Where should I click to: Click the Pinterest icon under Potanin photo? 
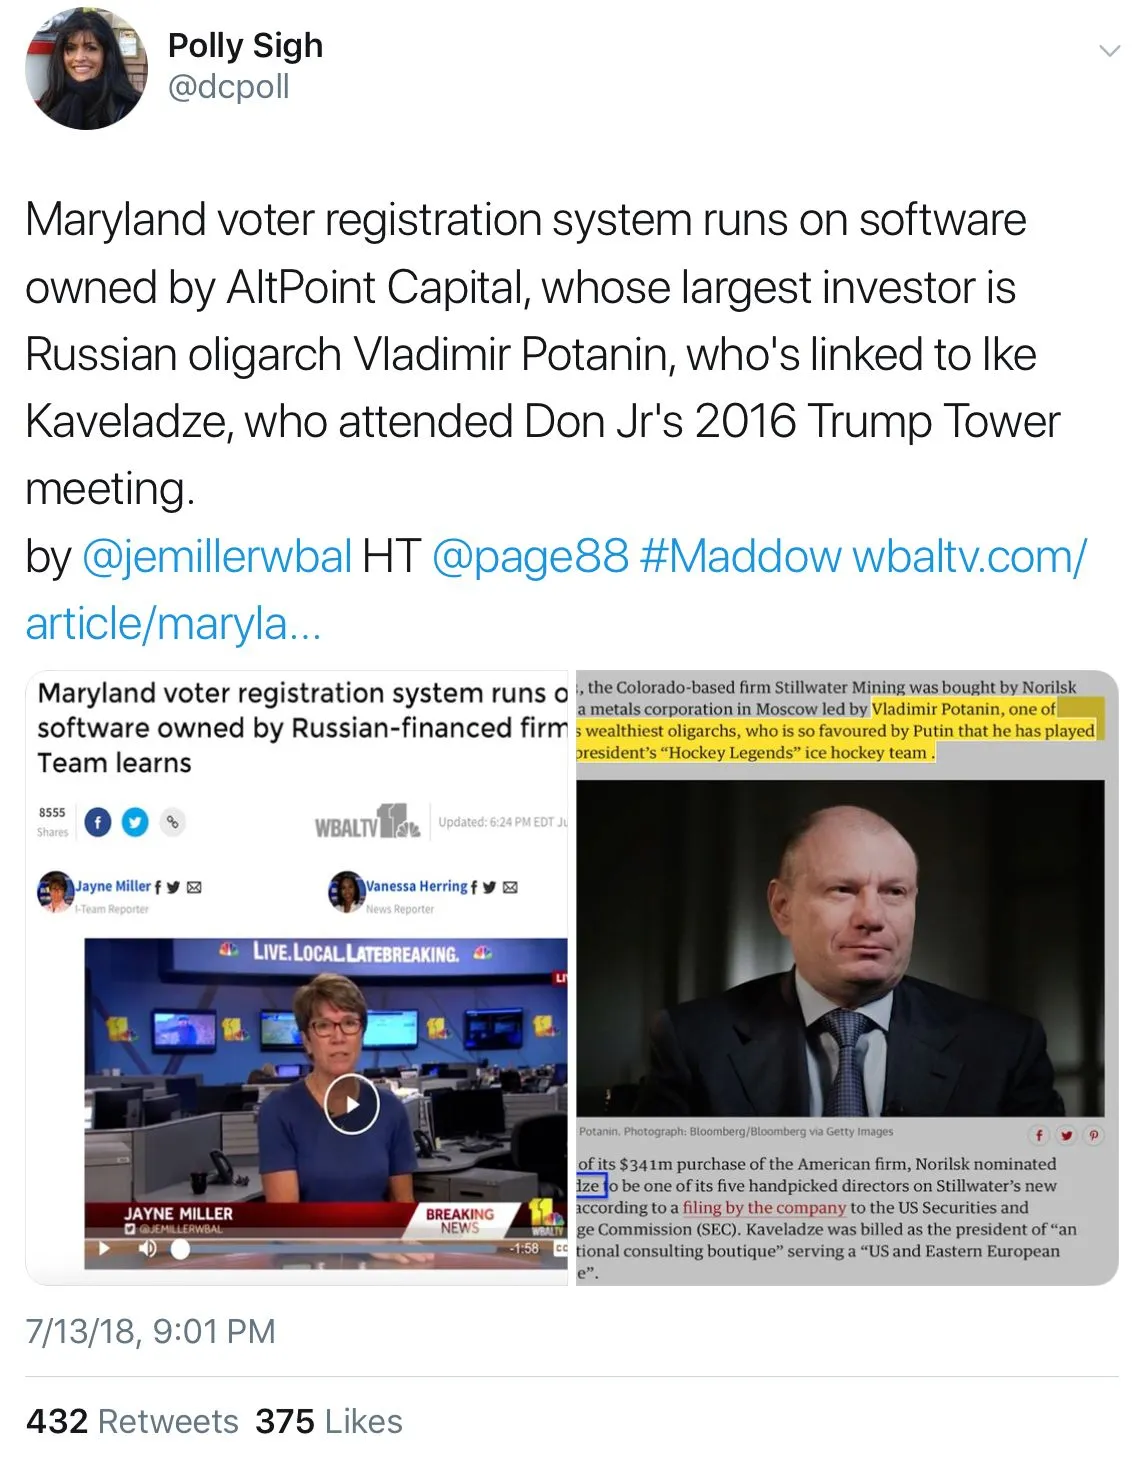tap(1094, 1135)
